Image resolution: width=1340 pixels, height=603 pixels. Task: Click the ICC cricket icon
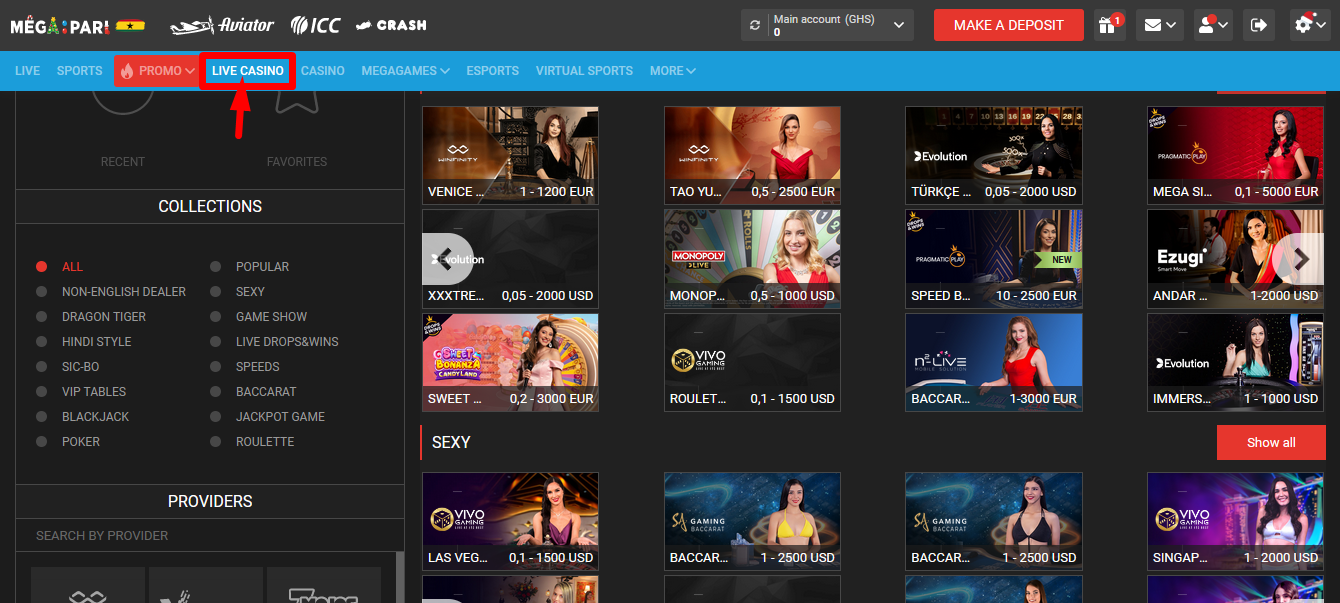[314, 25]
